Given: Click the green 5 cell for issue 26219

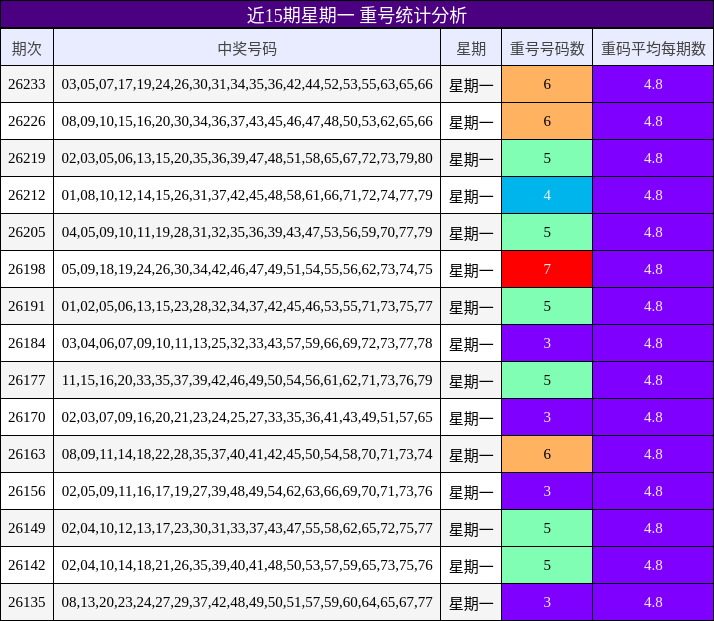Looking at the screenshot, I should 547,158.
